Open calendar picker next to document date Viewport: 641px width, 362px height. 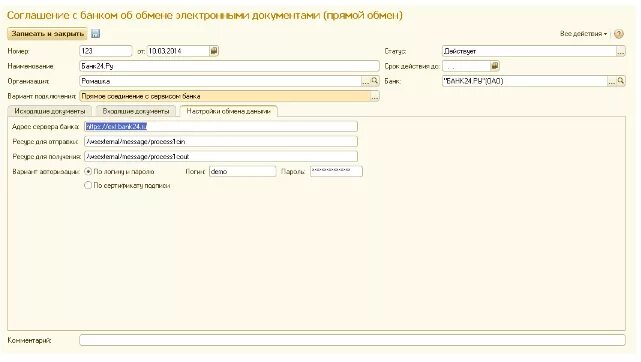[x=214, y=51]
